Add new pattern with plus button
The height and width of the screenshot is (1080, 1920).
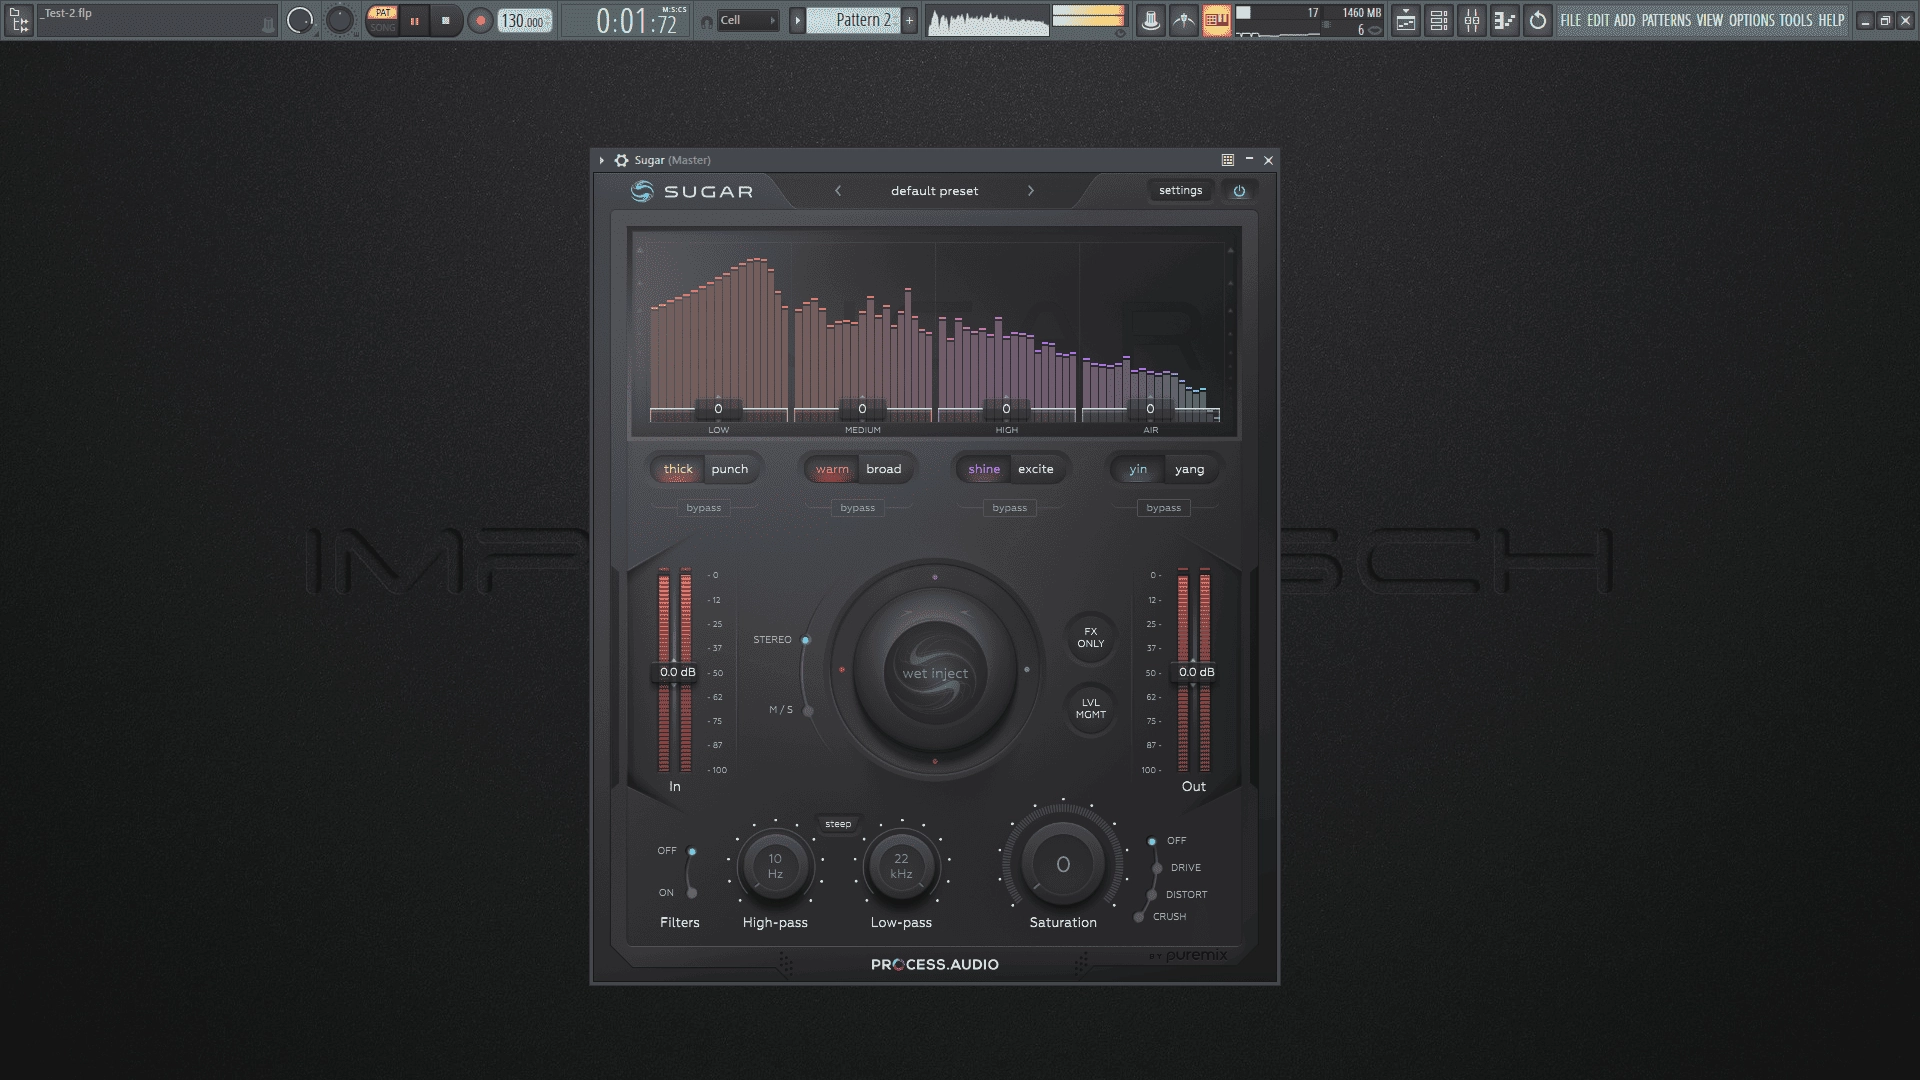[909, 20]
